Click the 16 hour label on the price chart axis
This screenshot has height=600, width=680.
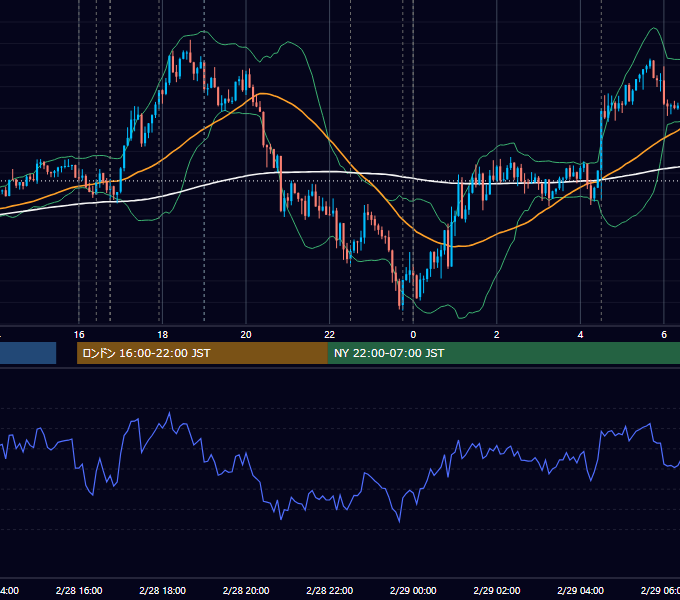pyautogui.click(x=79, y=335)
